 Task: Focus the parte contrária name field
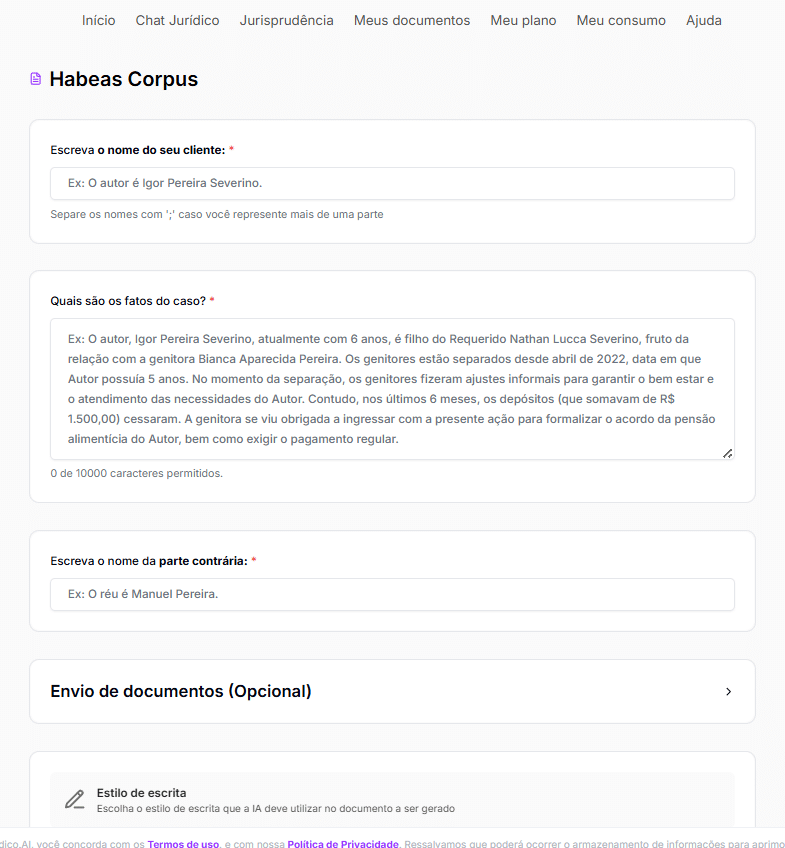tap(392, 594)
